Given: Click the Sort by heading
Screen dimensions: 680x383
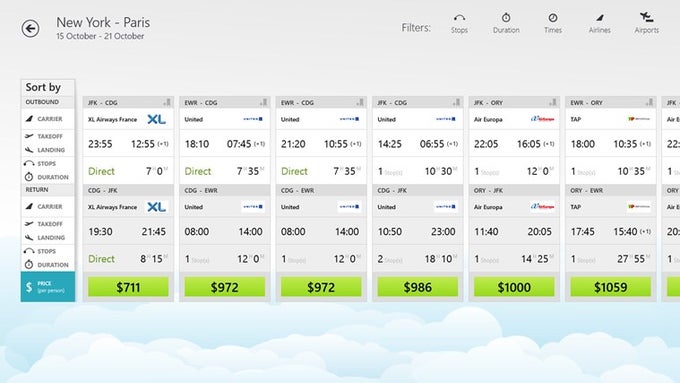Looking at the screenshot, I should [x=43, y=87].
